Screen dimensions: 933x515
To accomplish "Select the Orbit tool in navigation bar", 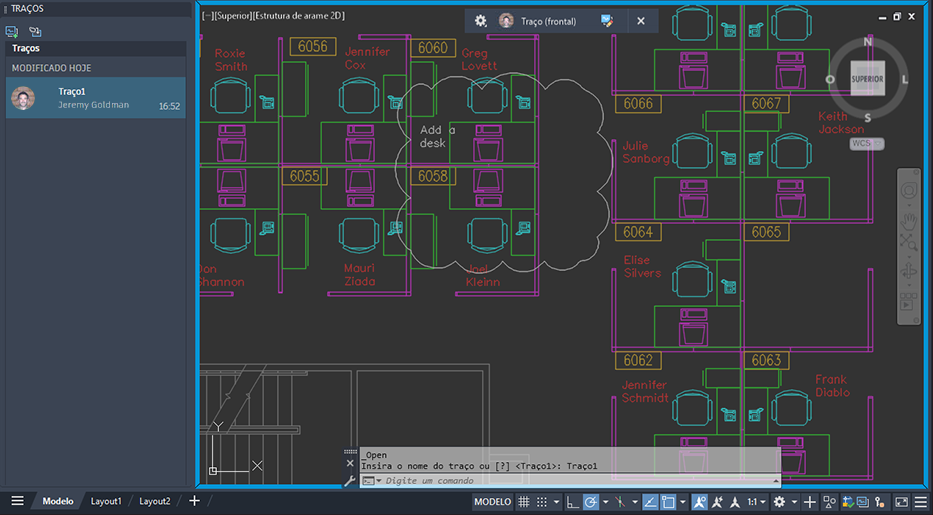I will pos(909,271).
